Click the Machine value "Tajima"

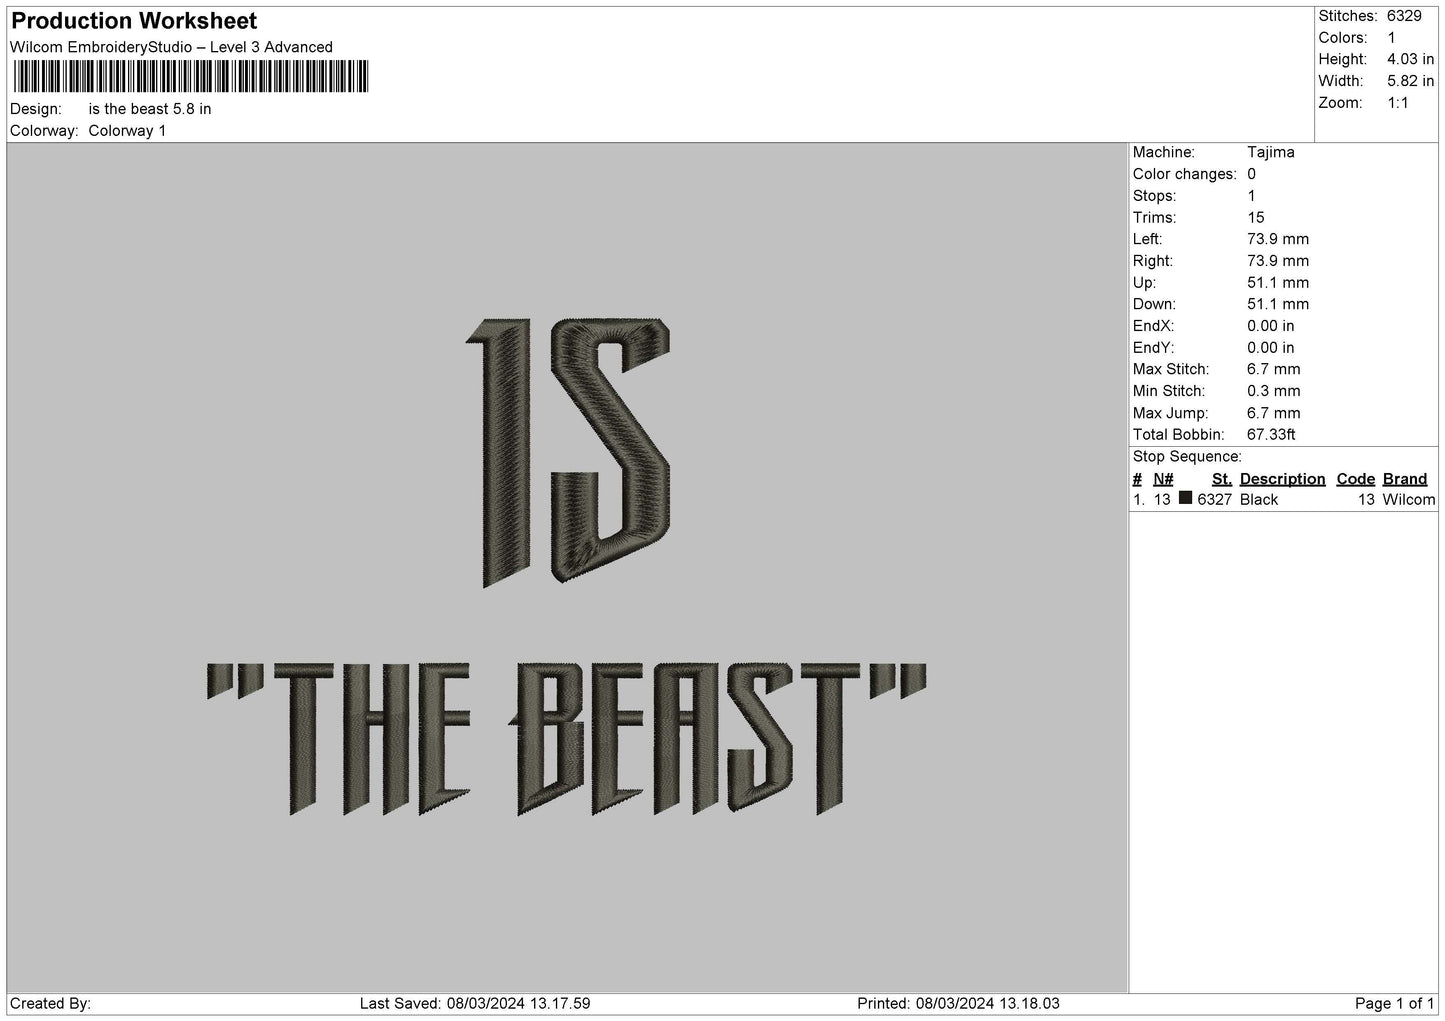[1271, 152]
